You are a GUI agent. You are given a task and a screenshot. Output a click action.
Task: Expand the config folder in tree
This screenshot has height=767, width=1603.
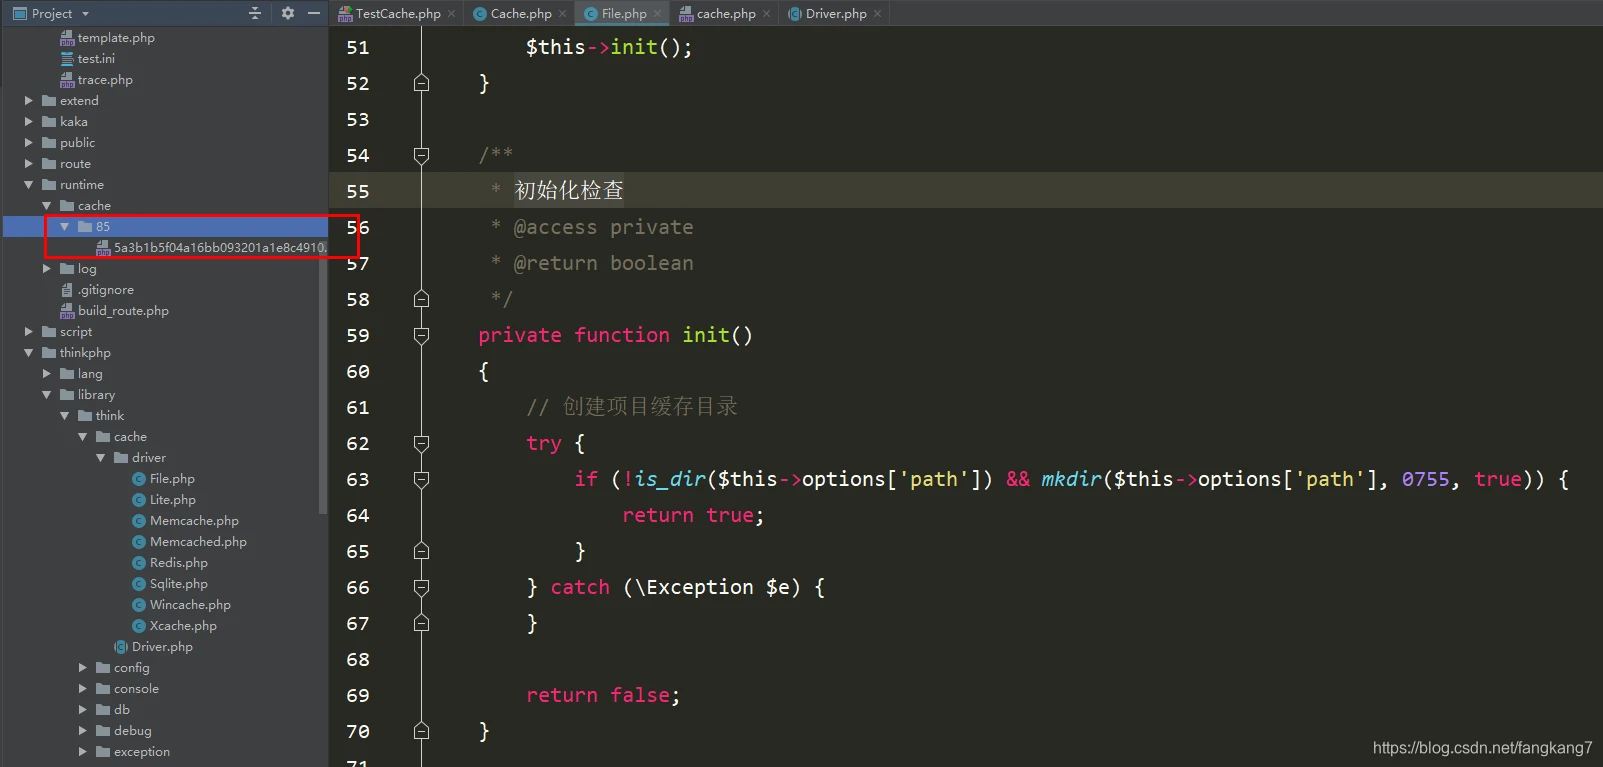[83, 668]
